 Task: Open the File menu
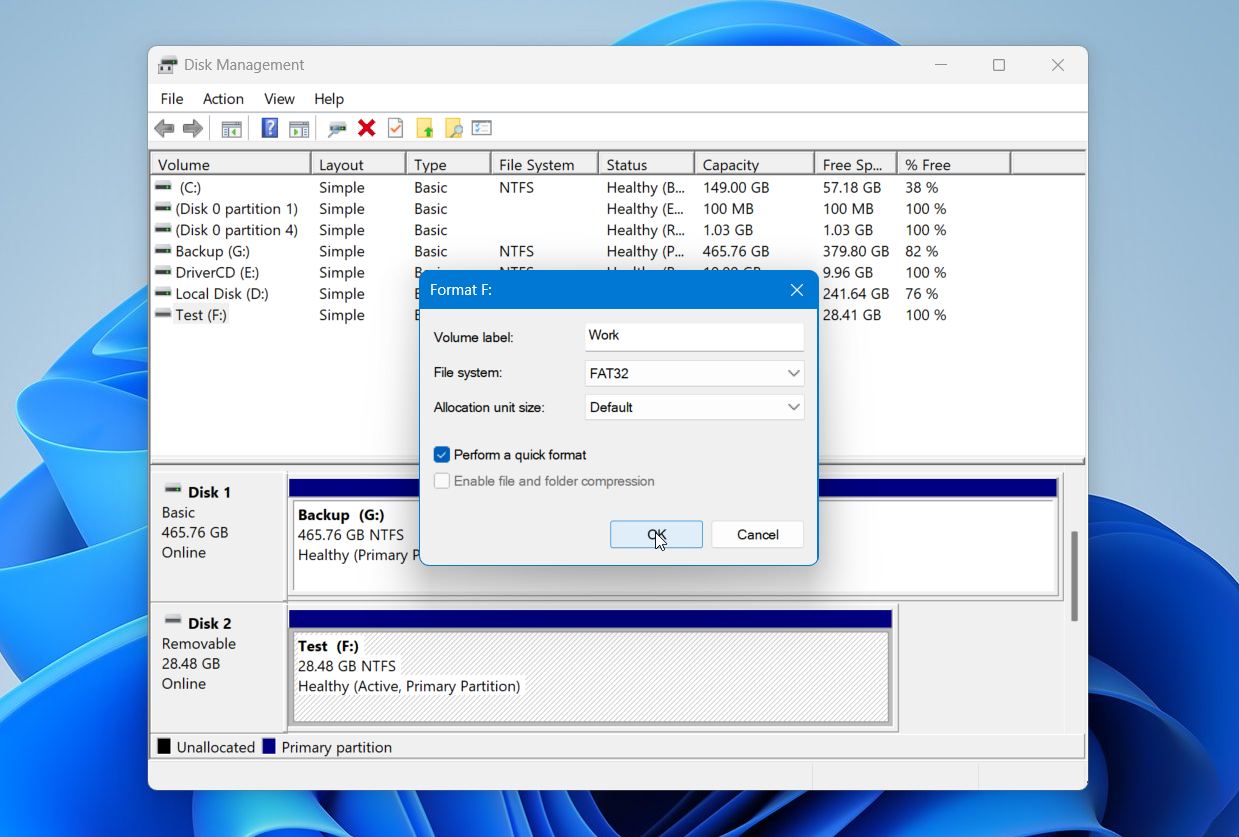pyautogui.click(x=172, y=99)
